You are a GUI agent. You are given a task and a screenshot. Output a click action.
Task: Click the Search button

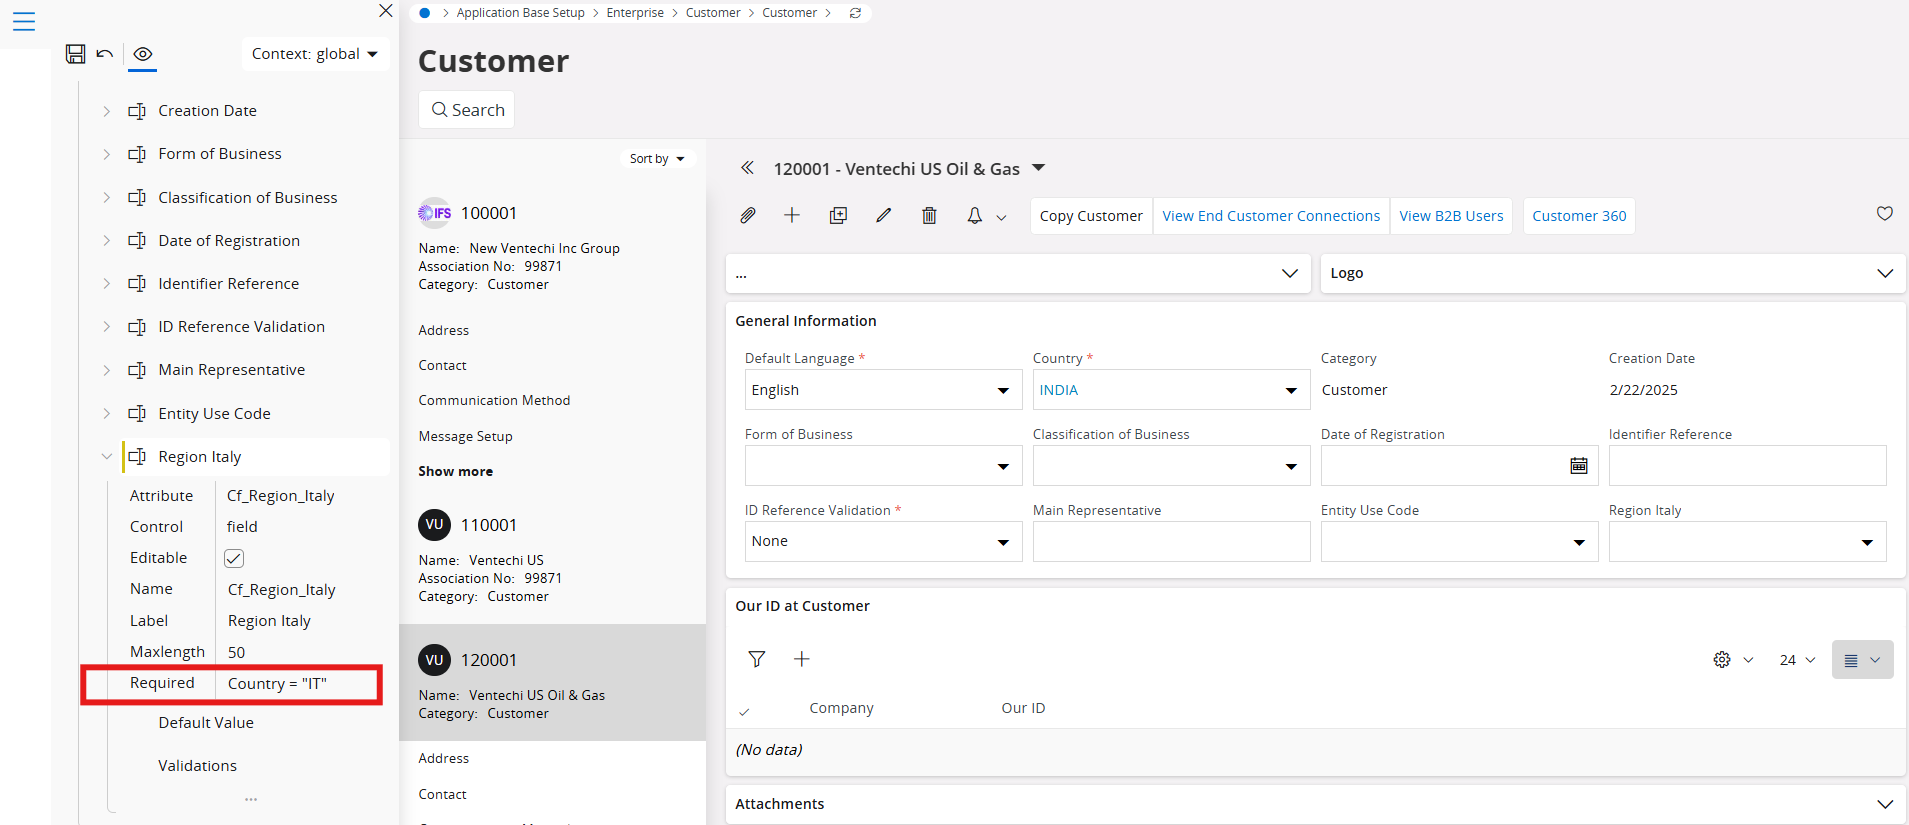click(x=467, y=110)
